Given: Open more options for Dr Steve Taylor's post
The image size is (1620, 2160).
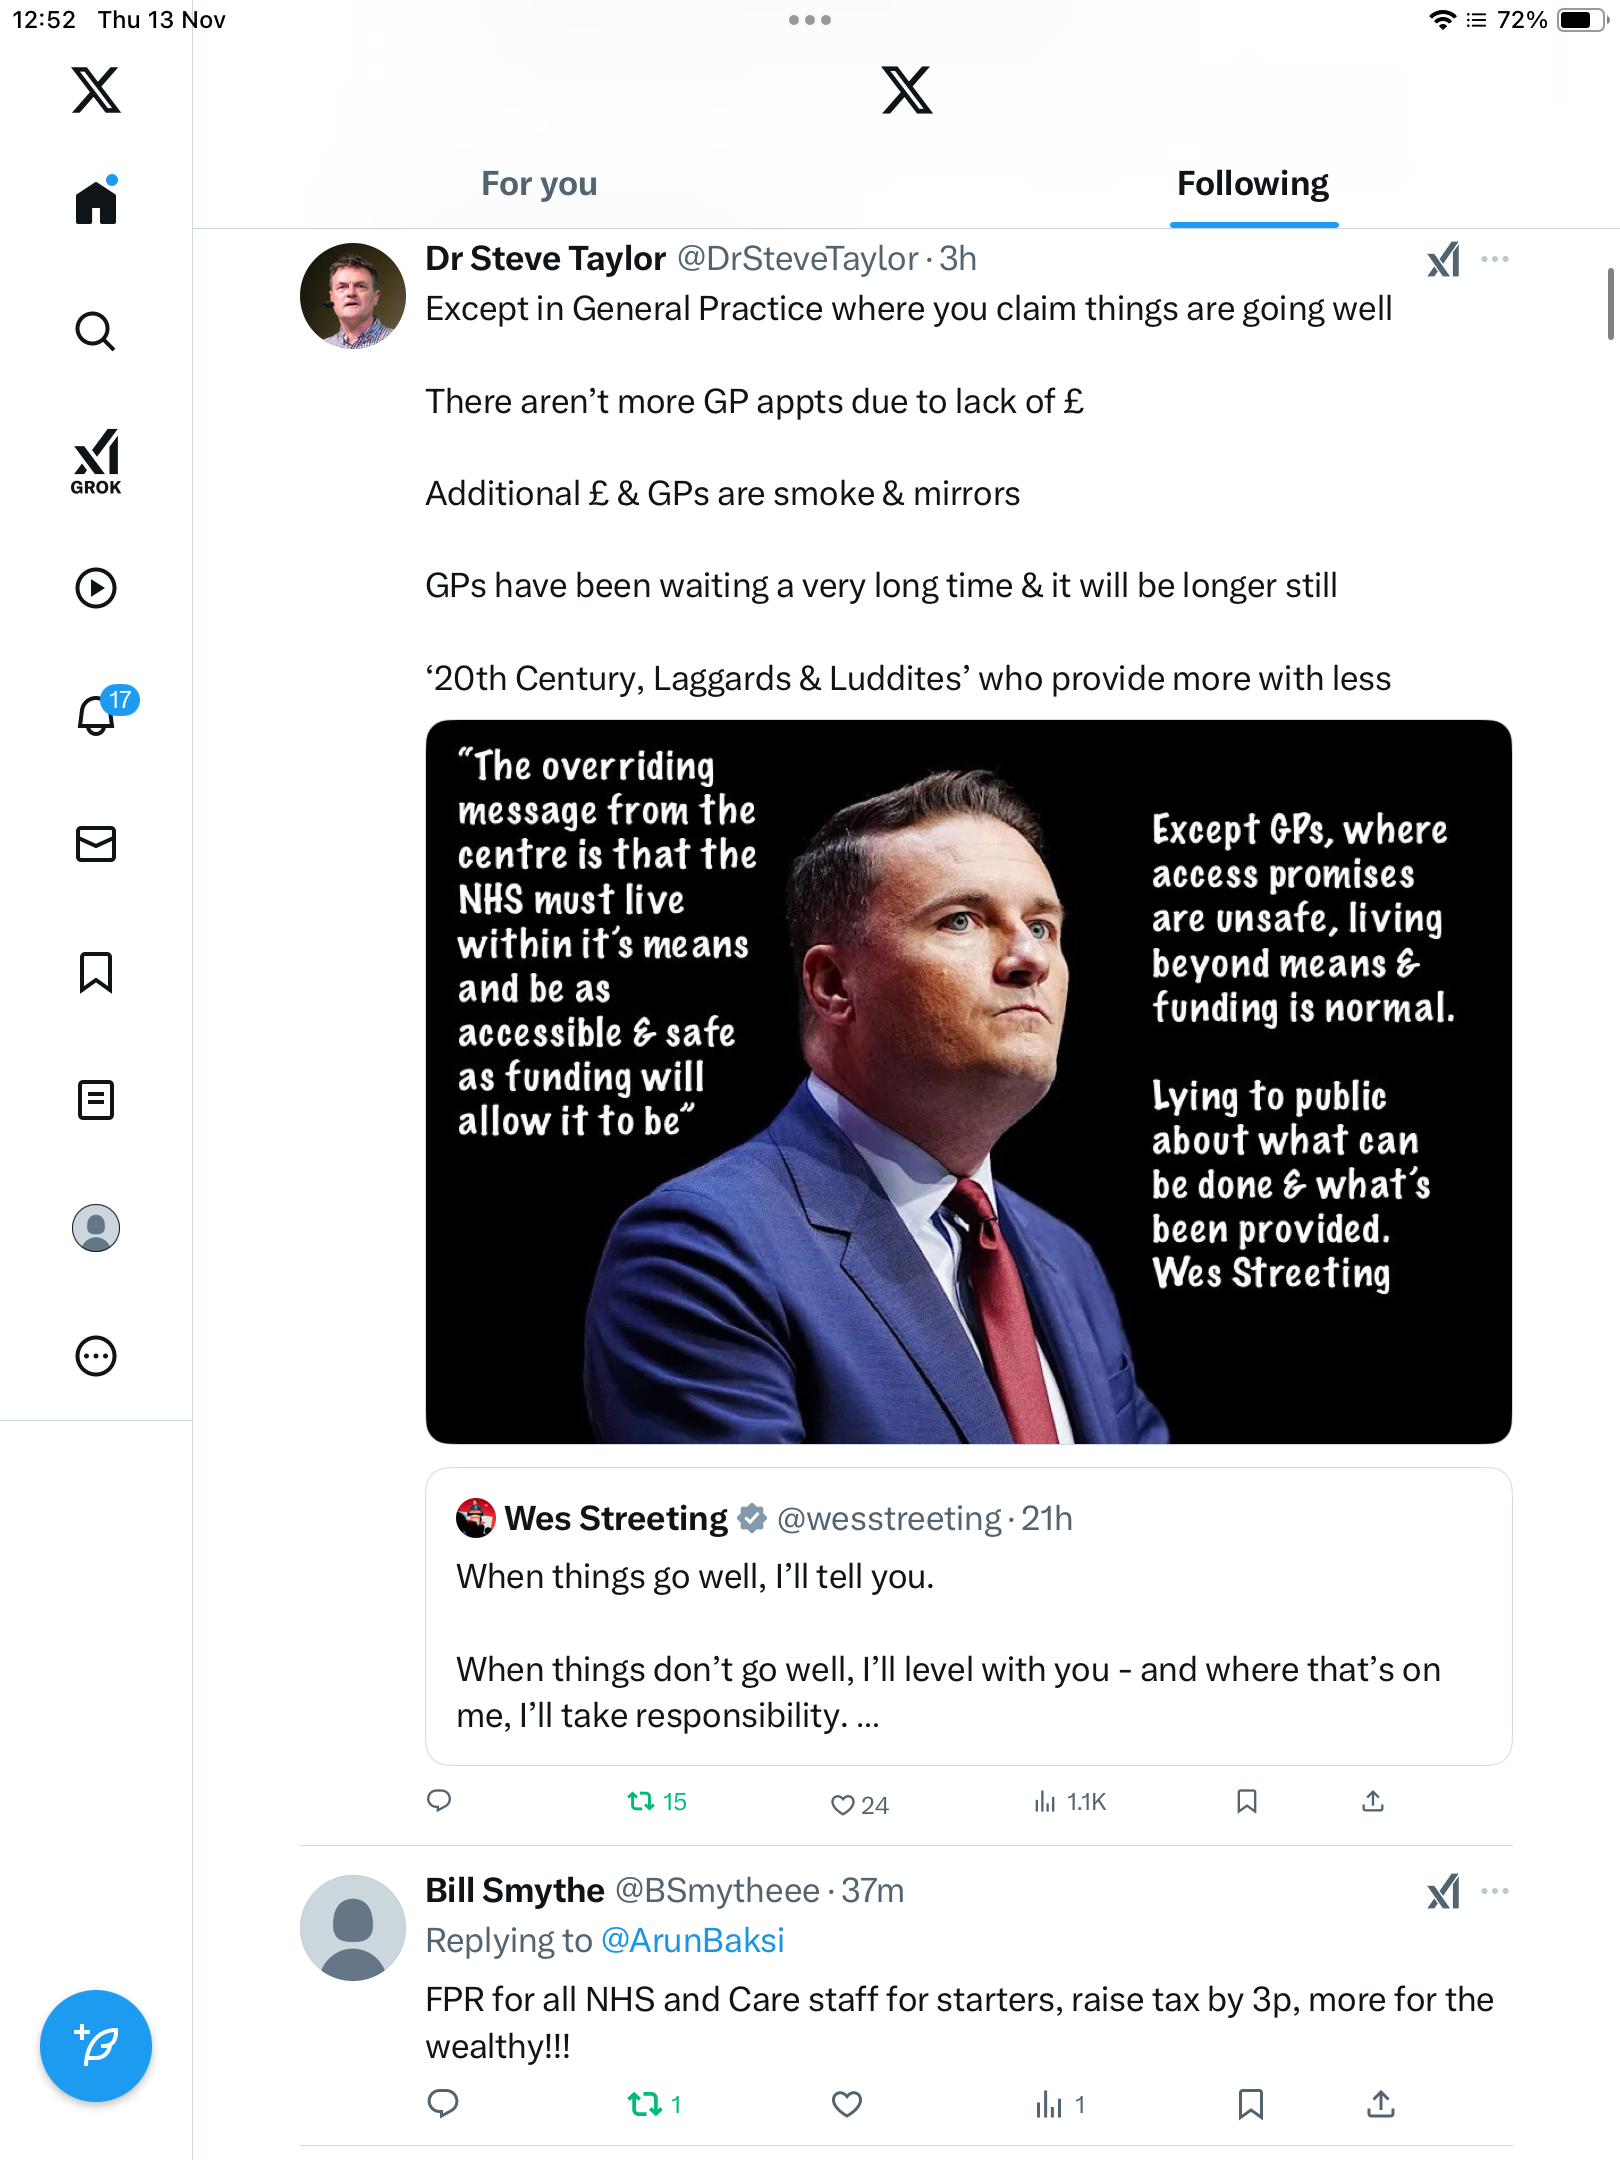Looking at the screenshot, I should [x=1495, y=259].
